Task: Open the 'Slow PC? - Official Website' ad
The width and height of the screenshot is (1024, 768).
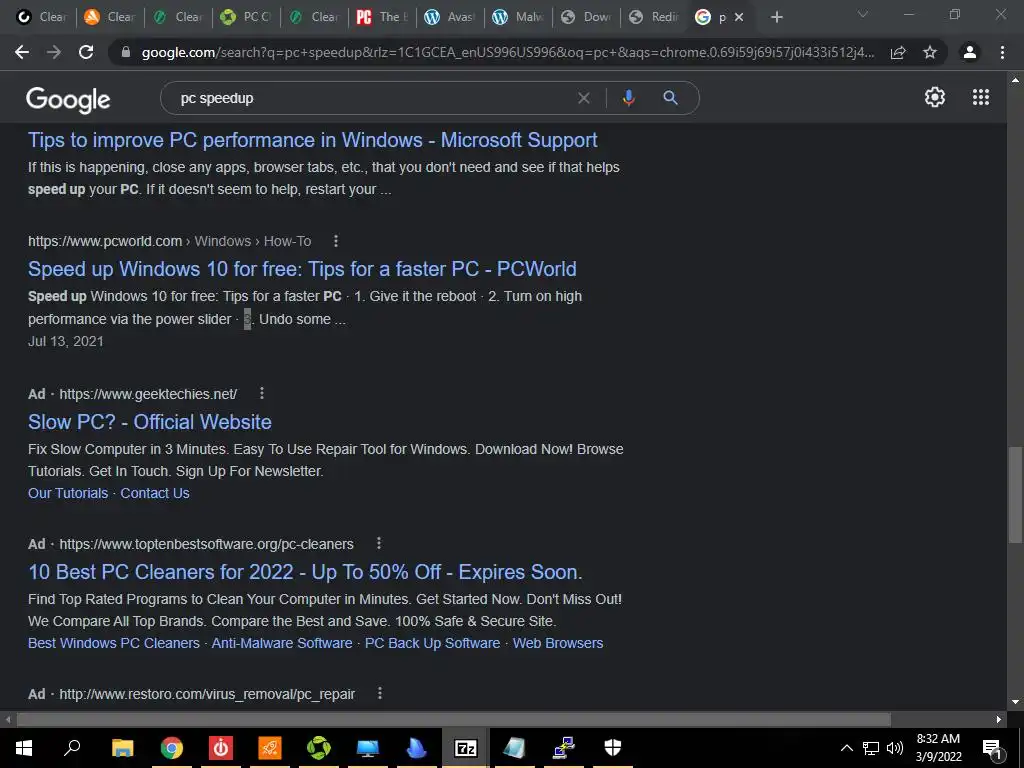Action: [150, 422]
